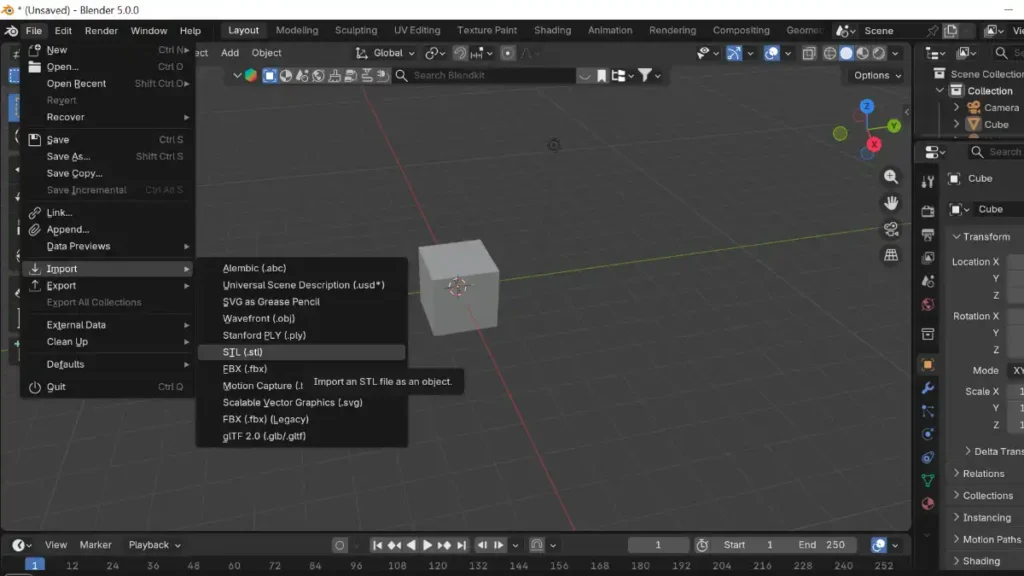1024x576 pixels.
Task: Toggle auto keying record button
Action: click(340, 545)
